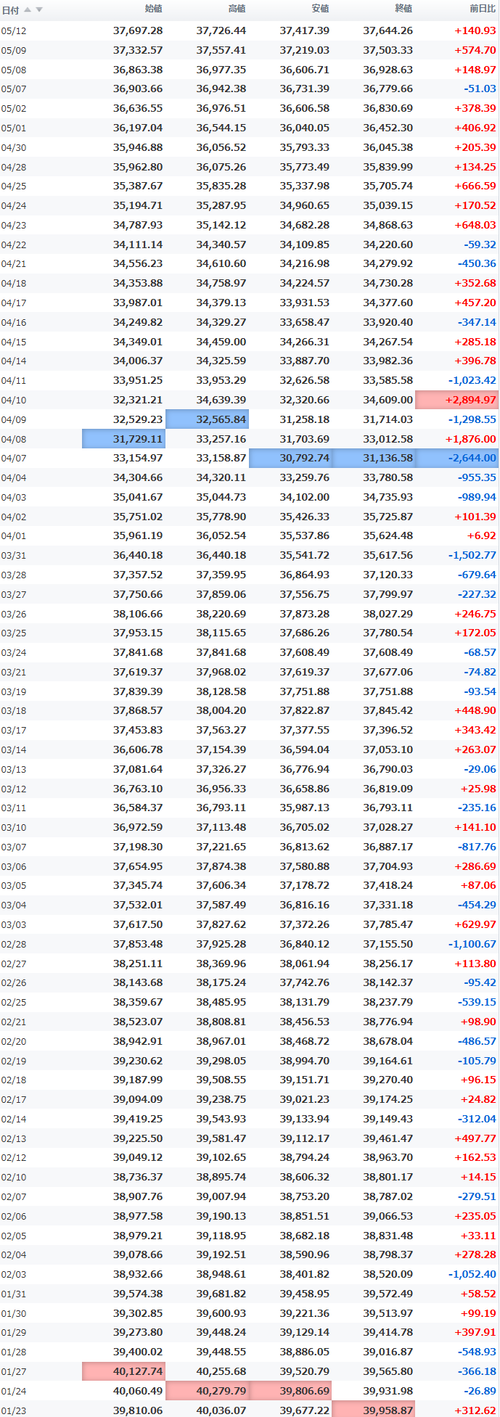Select closing value 37,704.93
Image resolution: width=500 pixels, height=1417 pixels.
[x=388, y=865]
